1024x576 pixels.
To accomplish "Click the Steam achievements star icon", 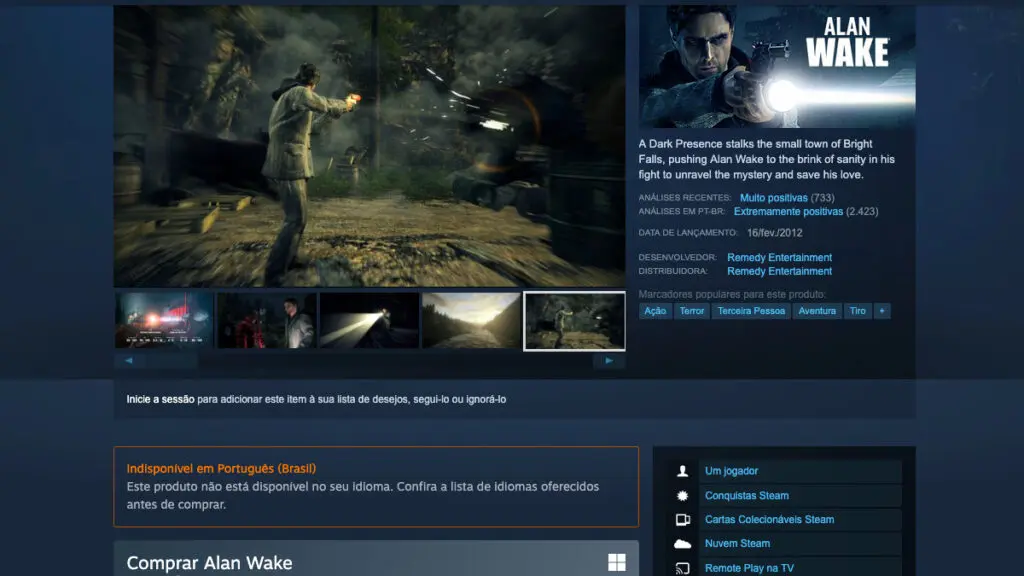I will click(683, 495).
